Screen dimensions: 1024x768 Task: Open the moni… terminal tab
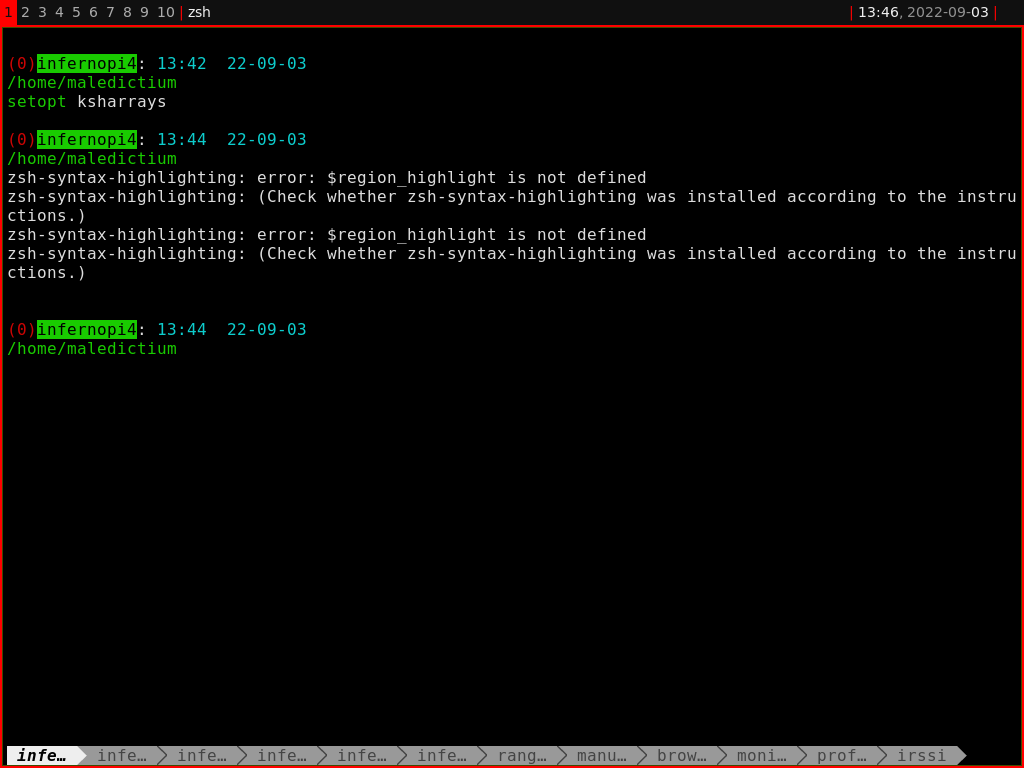(x=761, y=756)
